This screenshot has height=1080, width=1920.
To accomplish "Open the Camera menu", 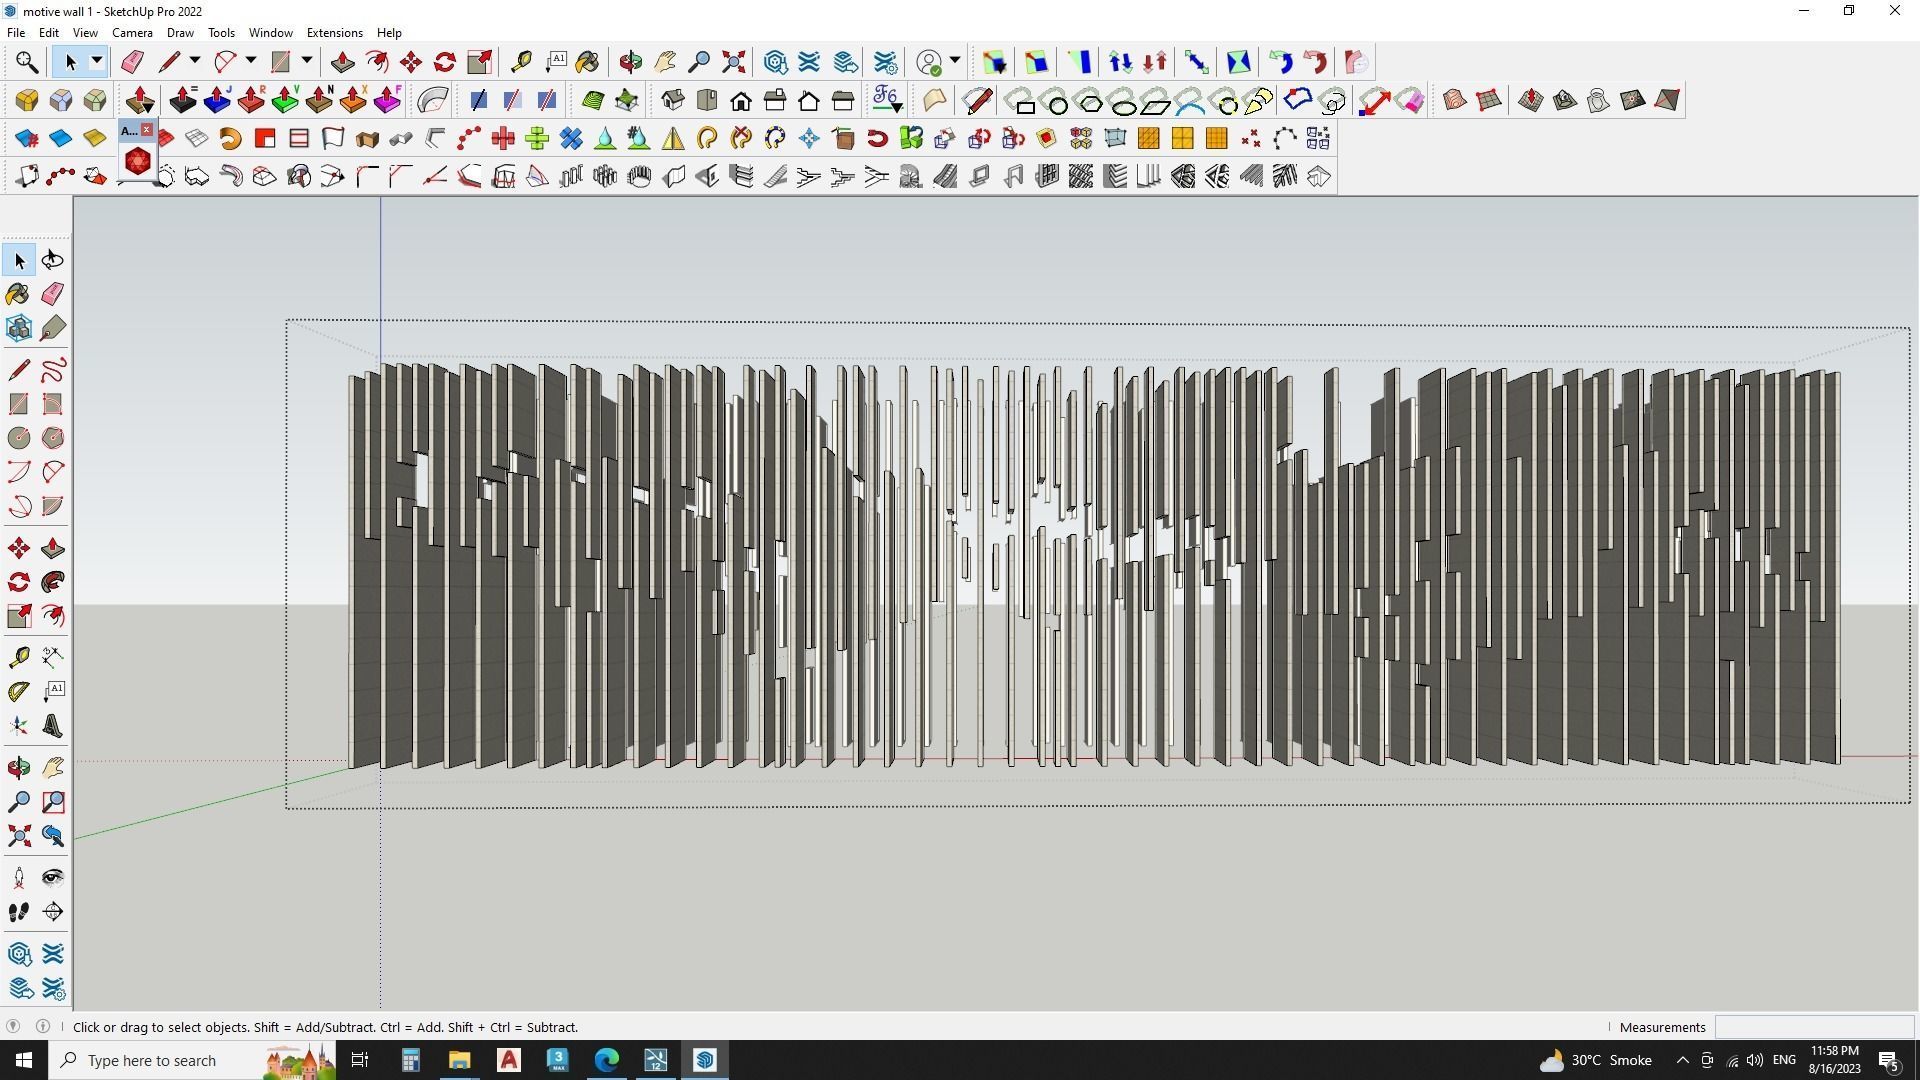I will 132,33.
